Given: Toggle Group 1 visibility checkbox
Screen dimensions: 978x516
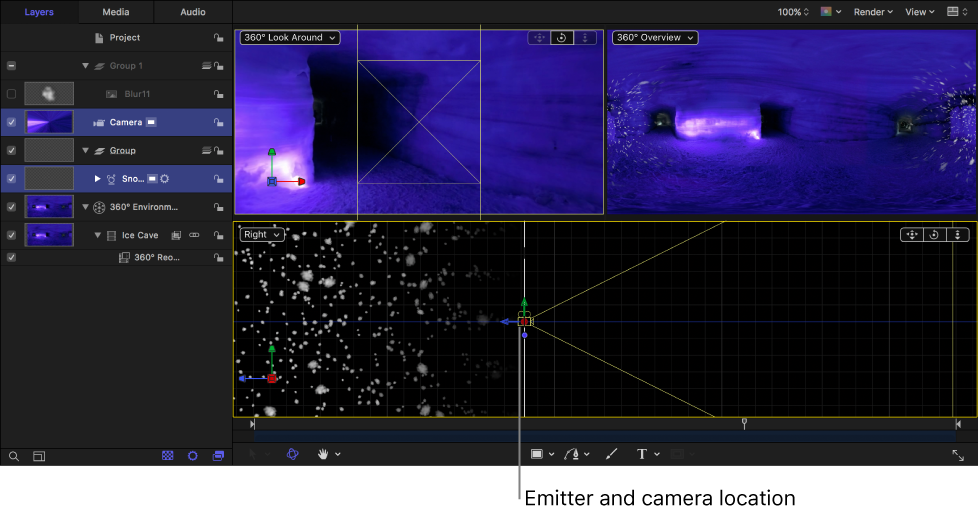Looking at the screenshot, I should (x=11, y=66).
